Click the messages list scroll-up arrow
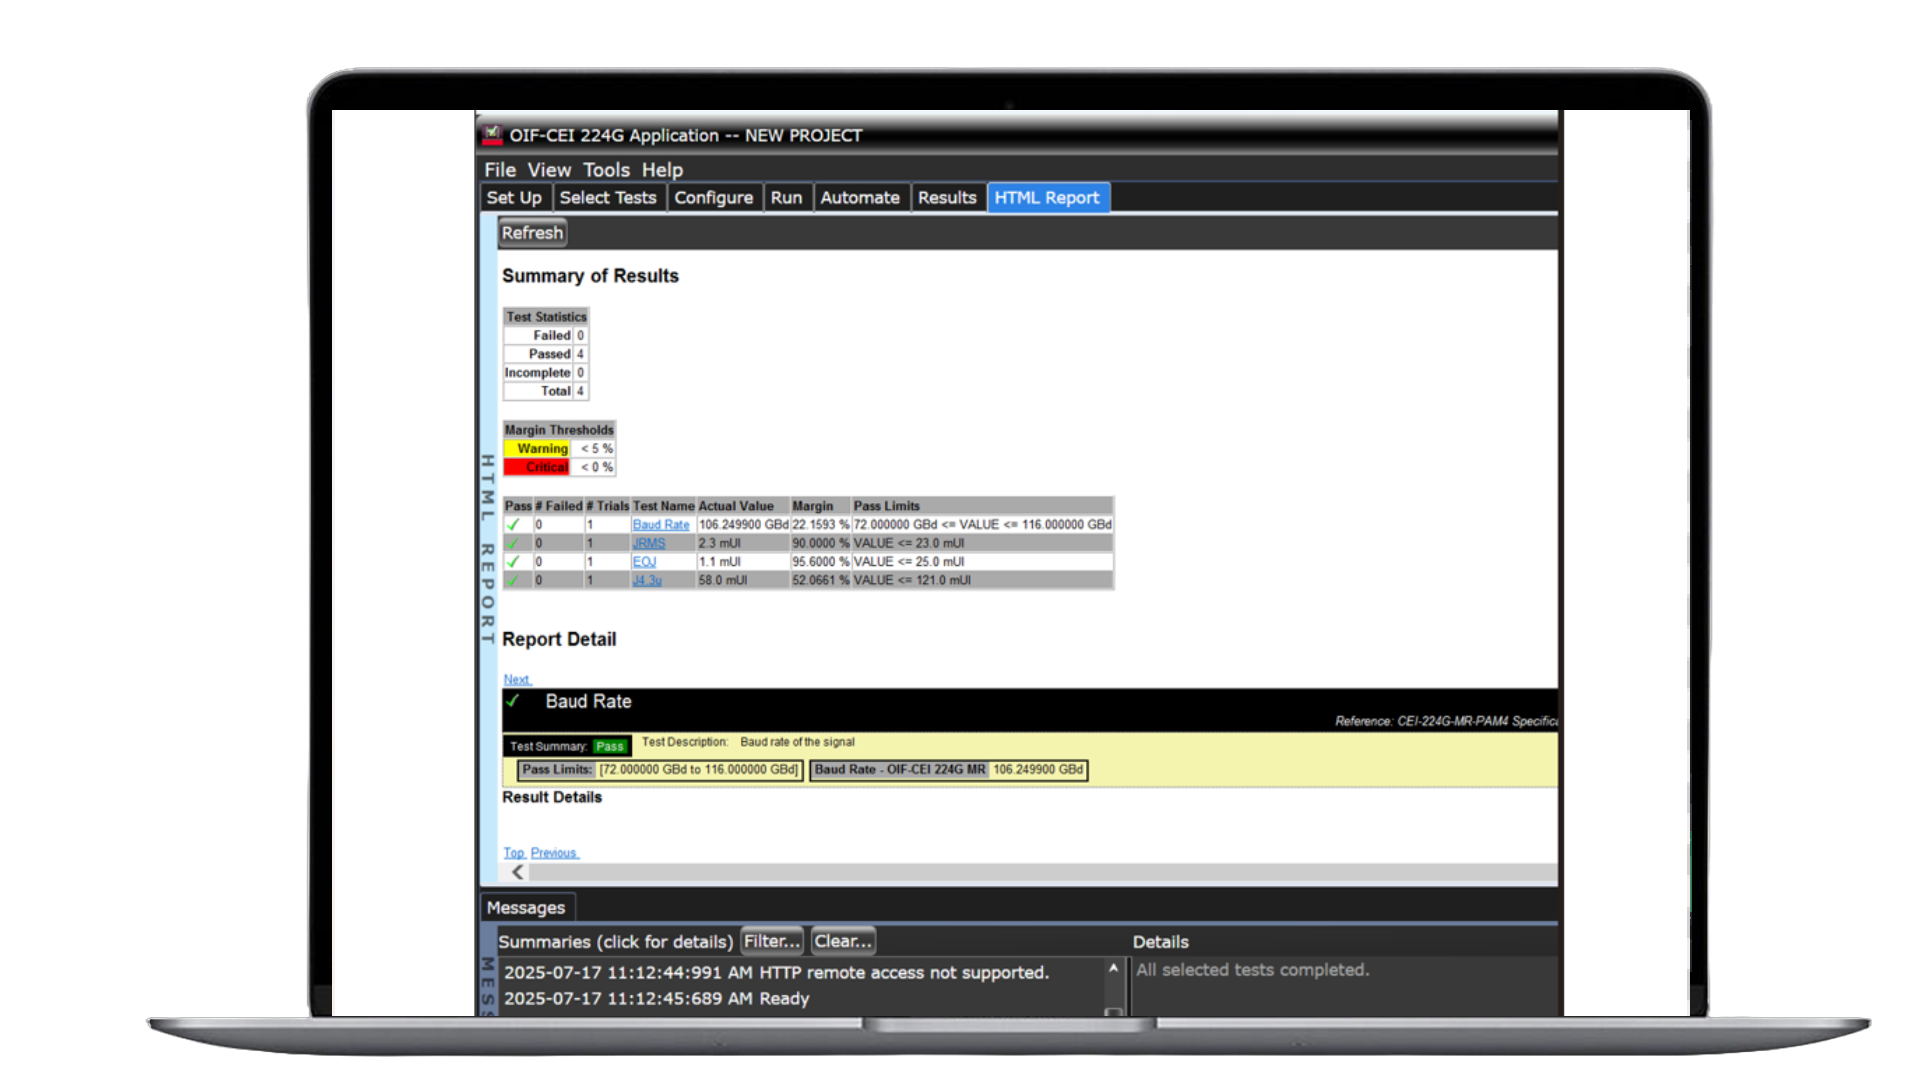This screenshot has height=1080, width=1920. tap(1113, 968)
